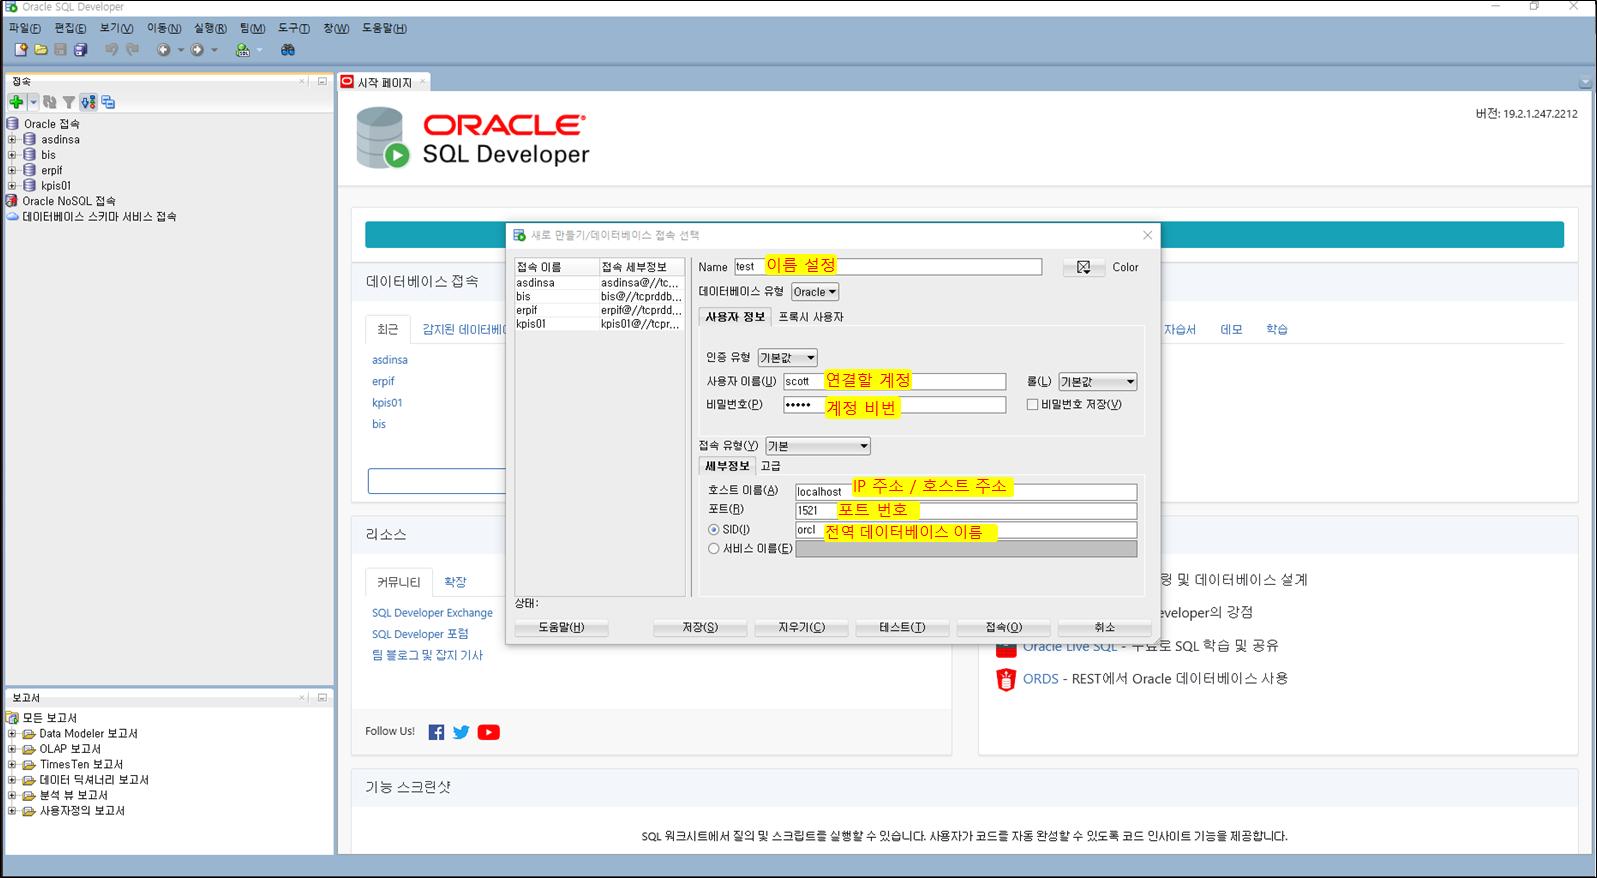The height and width of the screenshot is (878, 1597).
Task: Click the 취소 button
Action: click(x=1104, y=627)
